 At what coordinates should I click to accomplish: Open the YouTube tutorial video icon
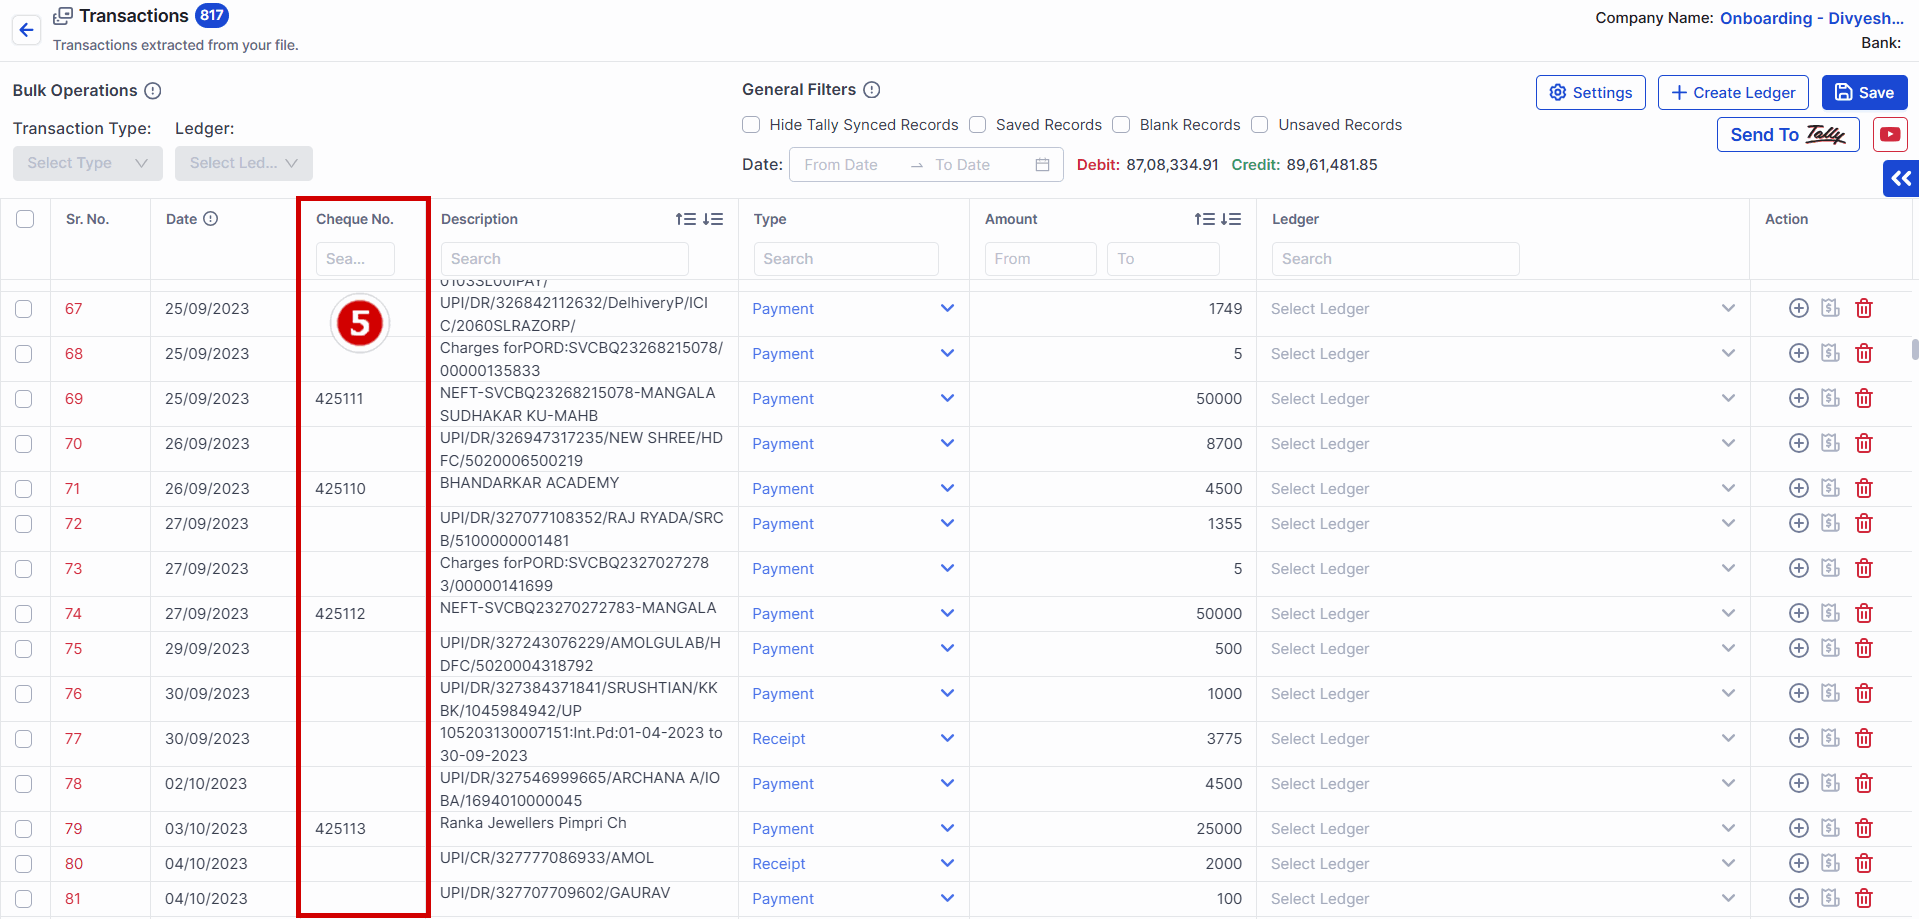coord(1890,134)
